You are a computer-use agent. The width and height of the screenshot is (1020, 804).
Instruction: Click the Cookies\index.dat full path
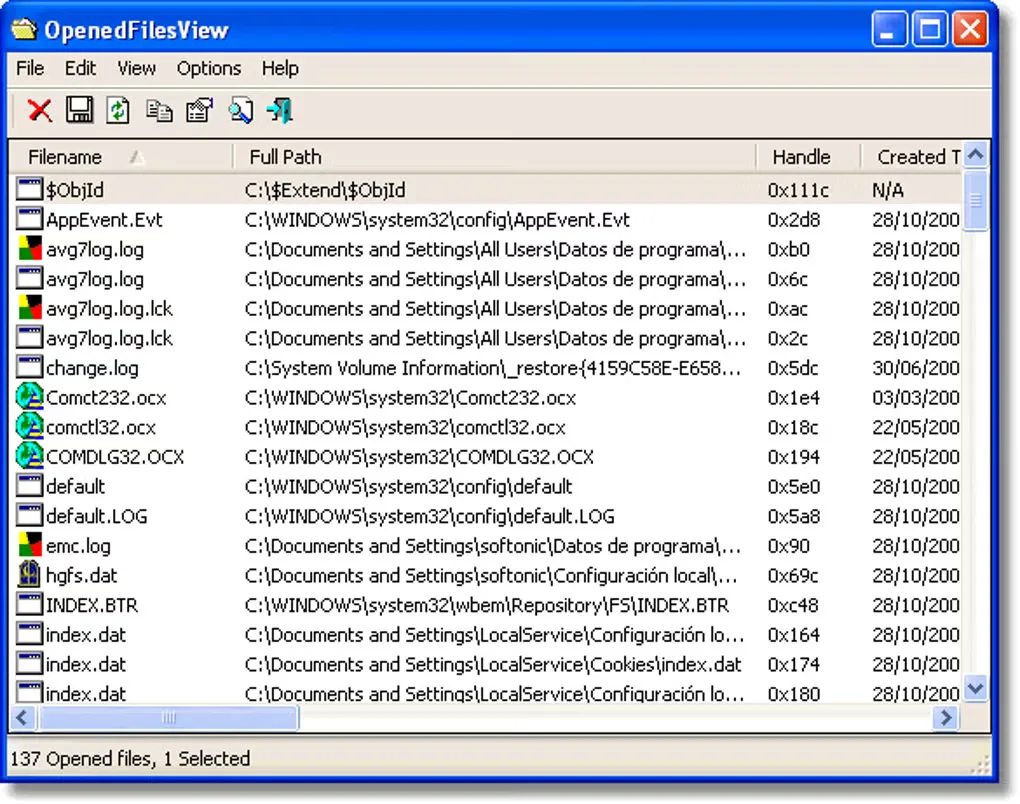click(x=493, y=665)
